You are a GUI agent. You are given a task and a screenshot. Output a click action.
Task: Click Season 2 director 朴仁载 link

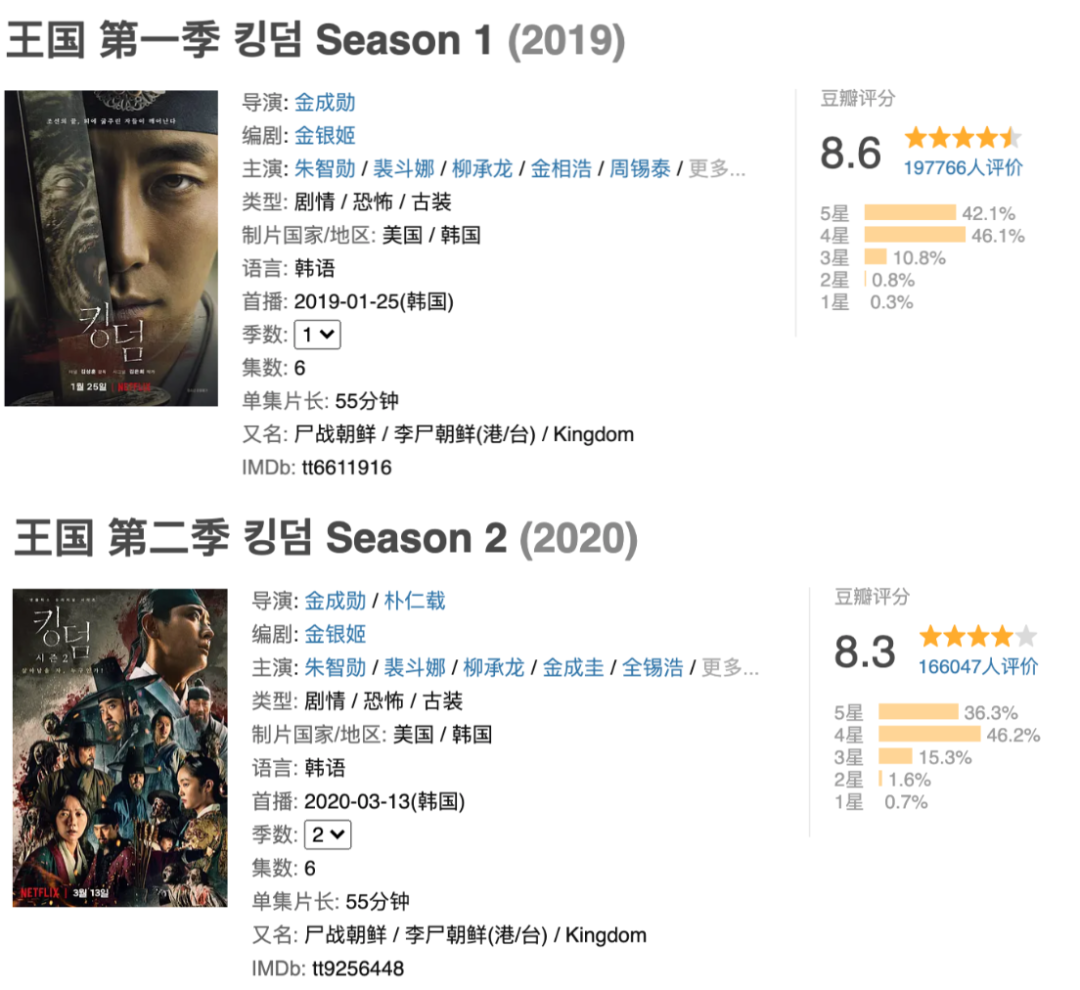(x=415, y=601)
